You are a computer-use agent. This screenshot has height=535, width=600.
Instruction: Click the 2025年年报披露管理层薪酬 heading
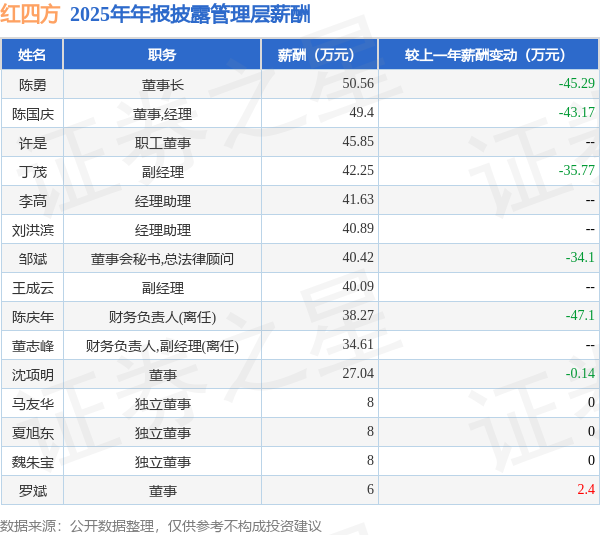[x=190, y=15]
